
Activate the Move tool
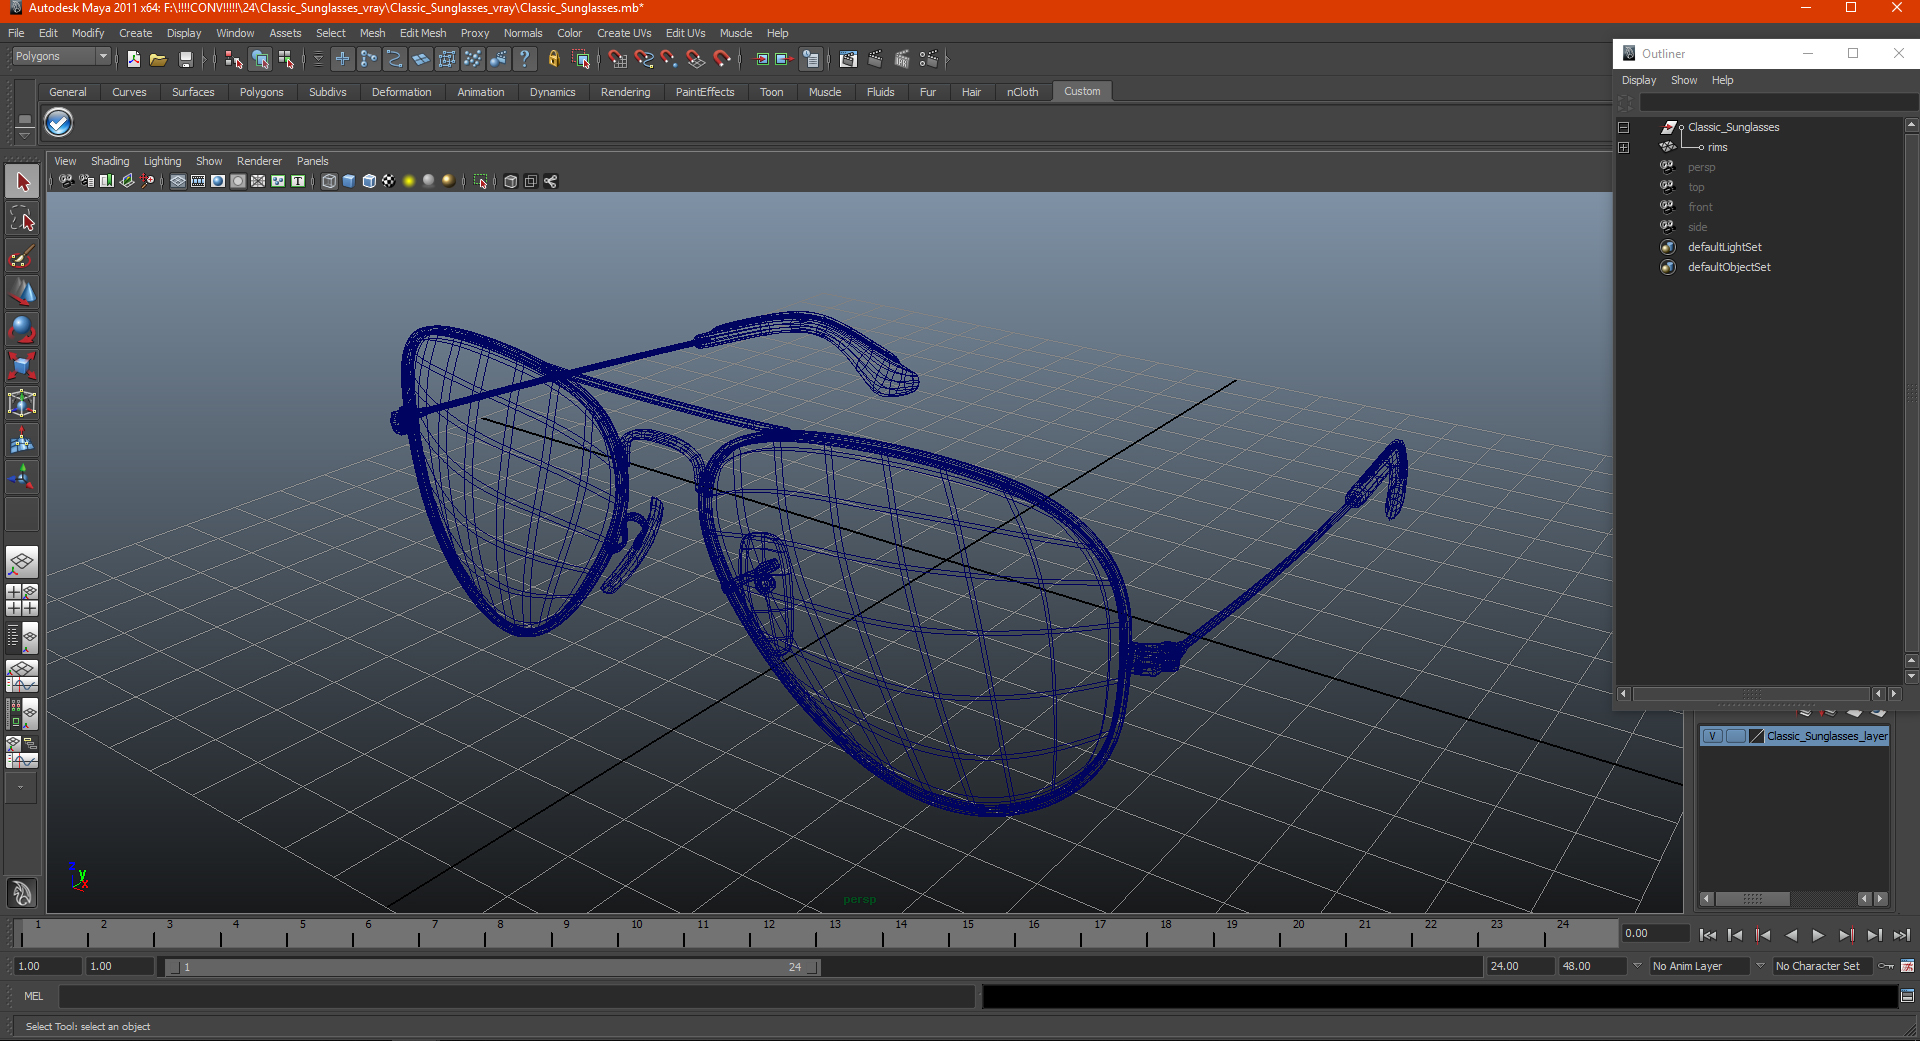coord(22,292)
